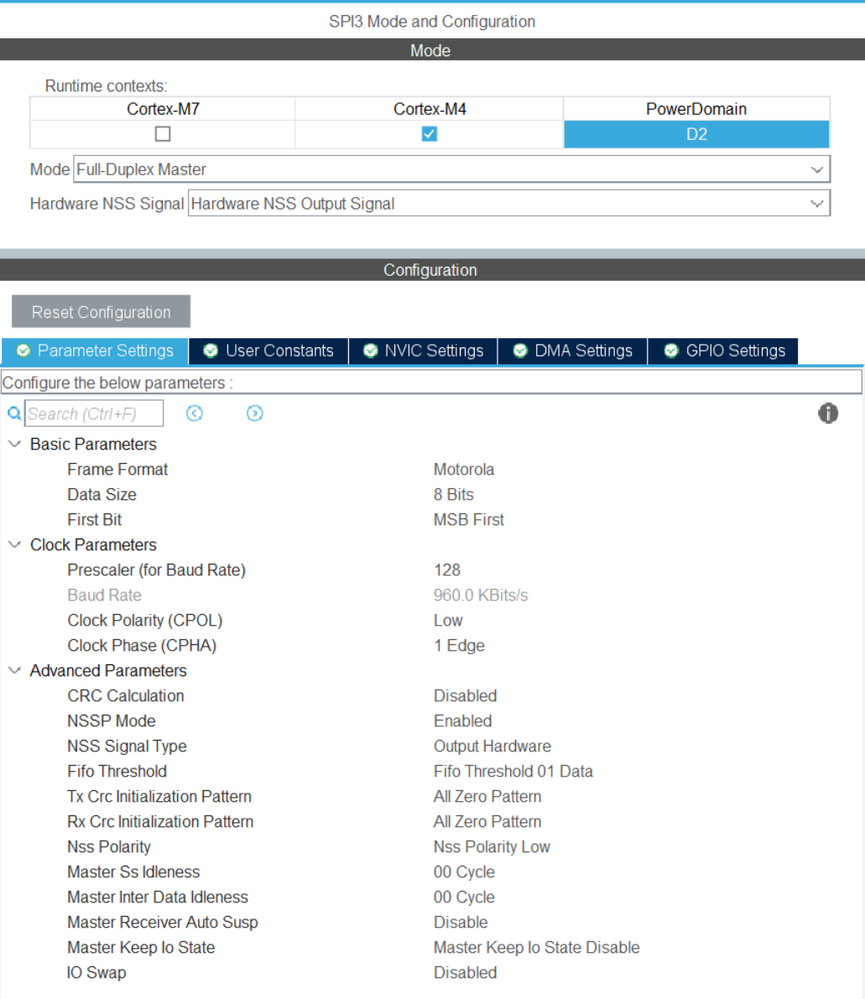Focus the Search (Ctrl+F) field

tap(94, 413)
